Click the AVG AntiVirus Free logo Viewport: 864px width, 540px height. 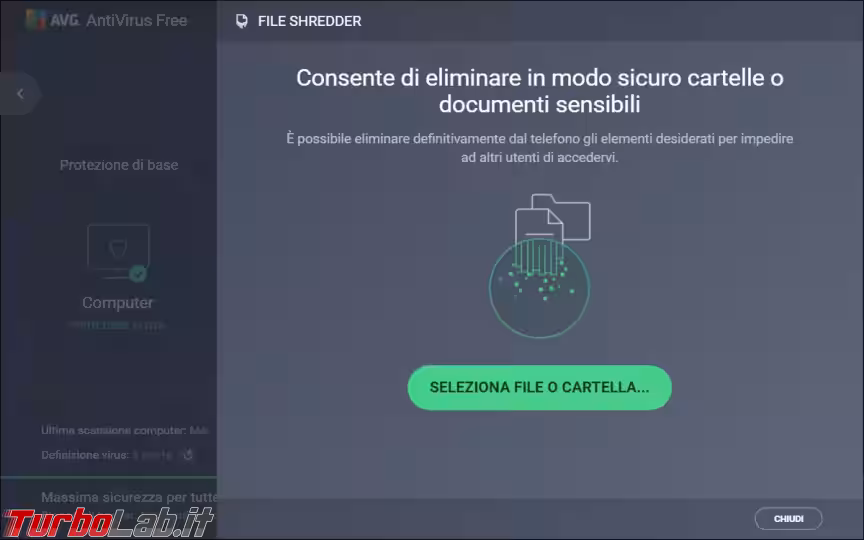107,20
